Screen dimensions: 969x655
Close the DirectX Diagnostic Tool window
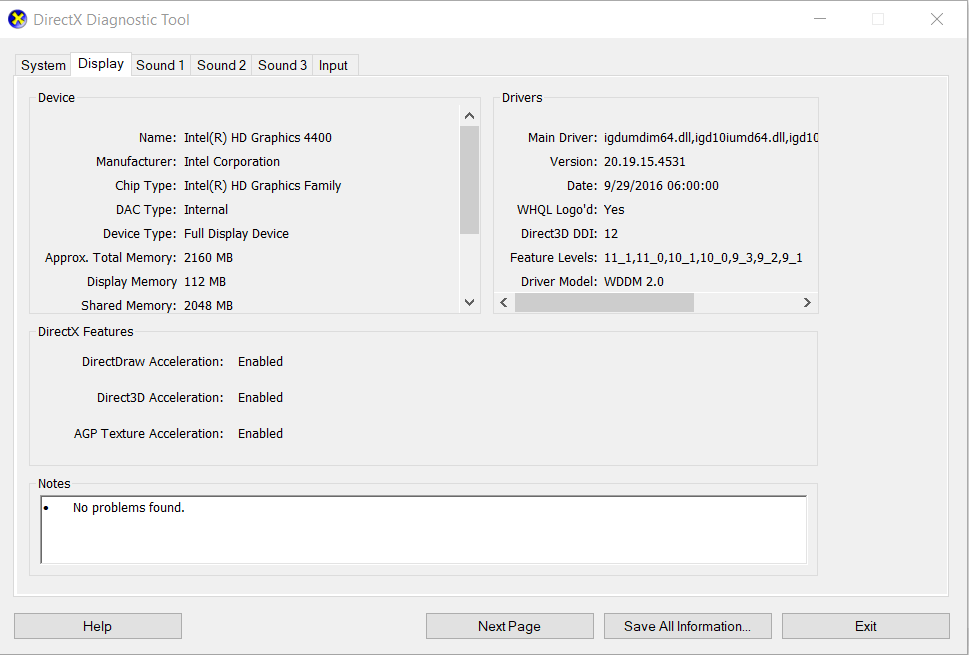point(937,19)
